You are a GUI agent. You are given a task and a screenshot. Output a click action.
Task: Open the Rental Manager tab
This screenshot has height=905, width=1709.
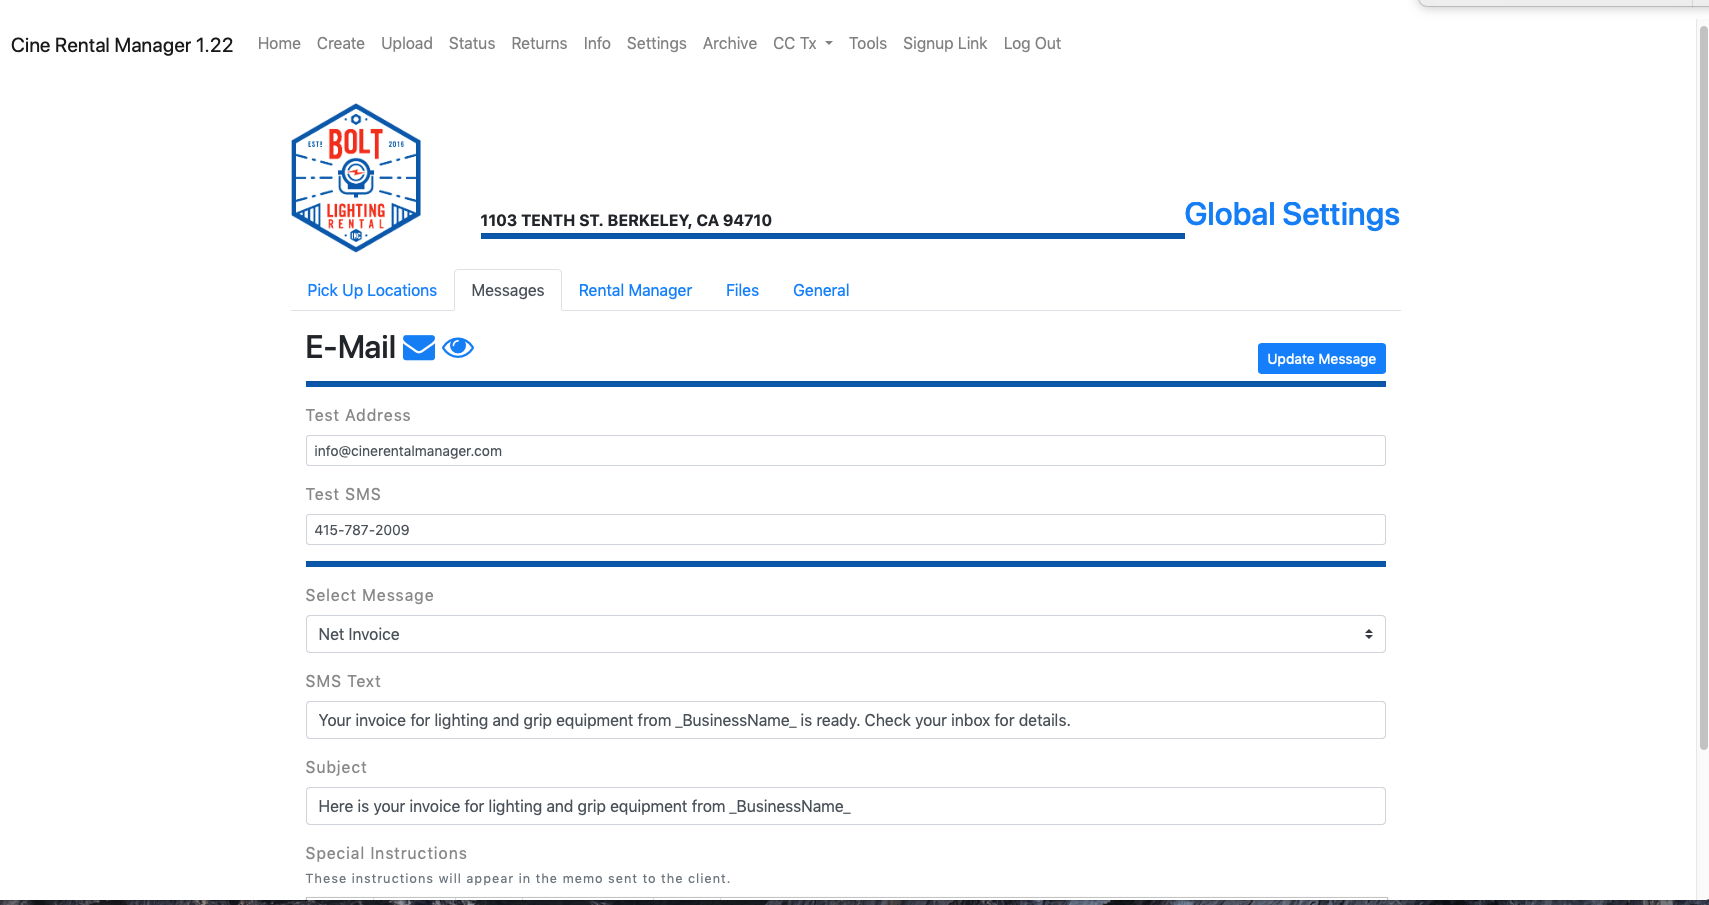coord(635,290)
